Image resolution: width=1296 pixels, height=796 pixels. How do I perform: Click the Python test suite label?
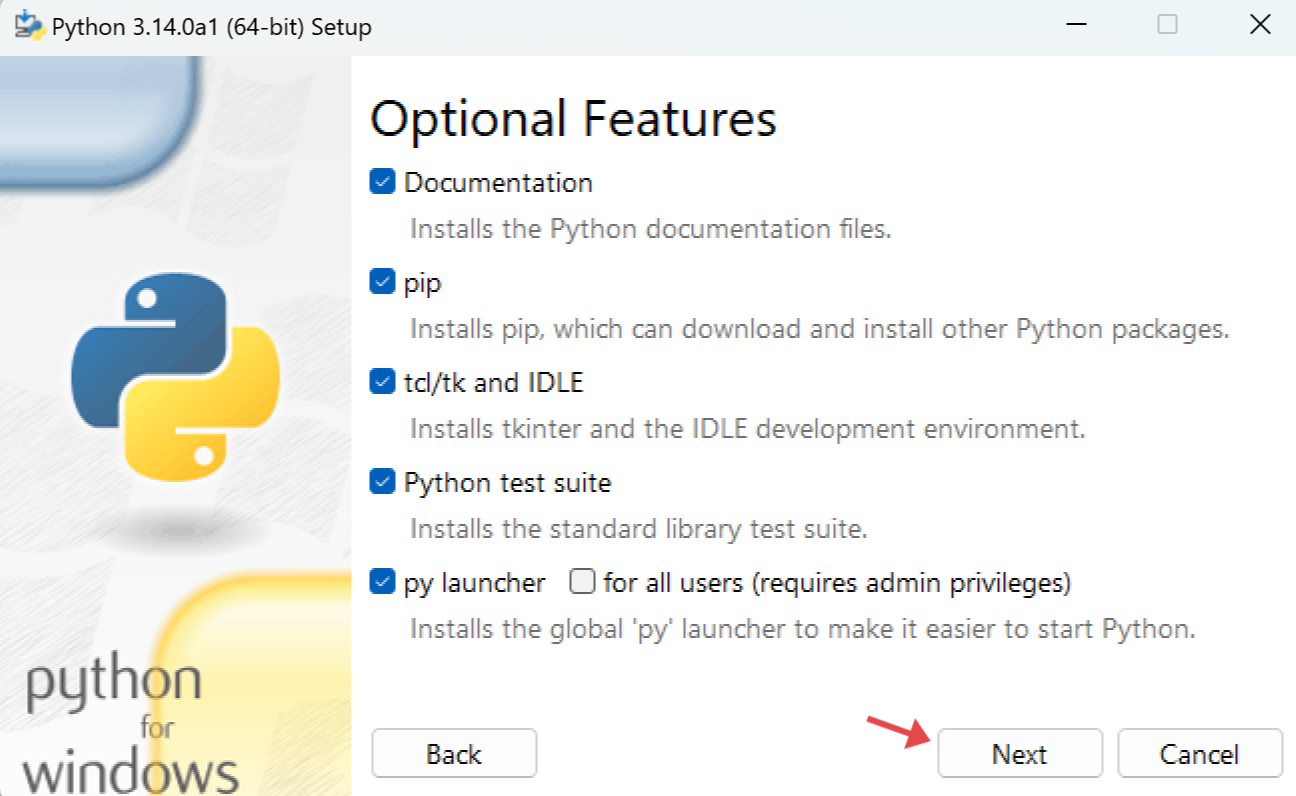(x=506, y=482)
